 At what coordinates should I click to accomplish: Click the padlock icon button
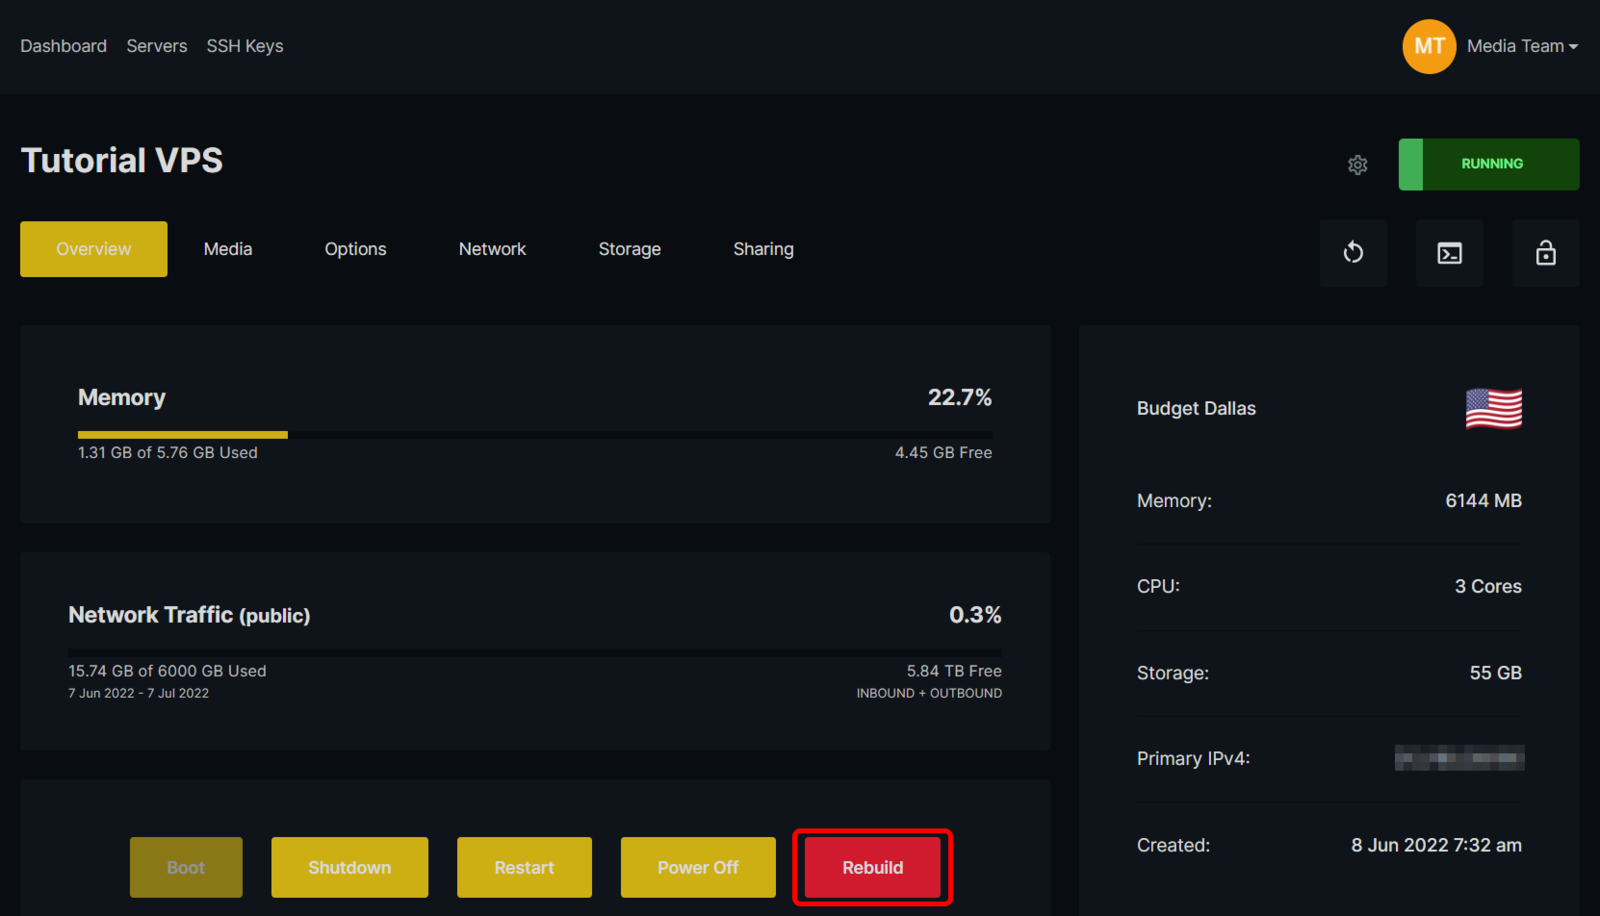pos(1545,253)
